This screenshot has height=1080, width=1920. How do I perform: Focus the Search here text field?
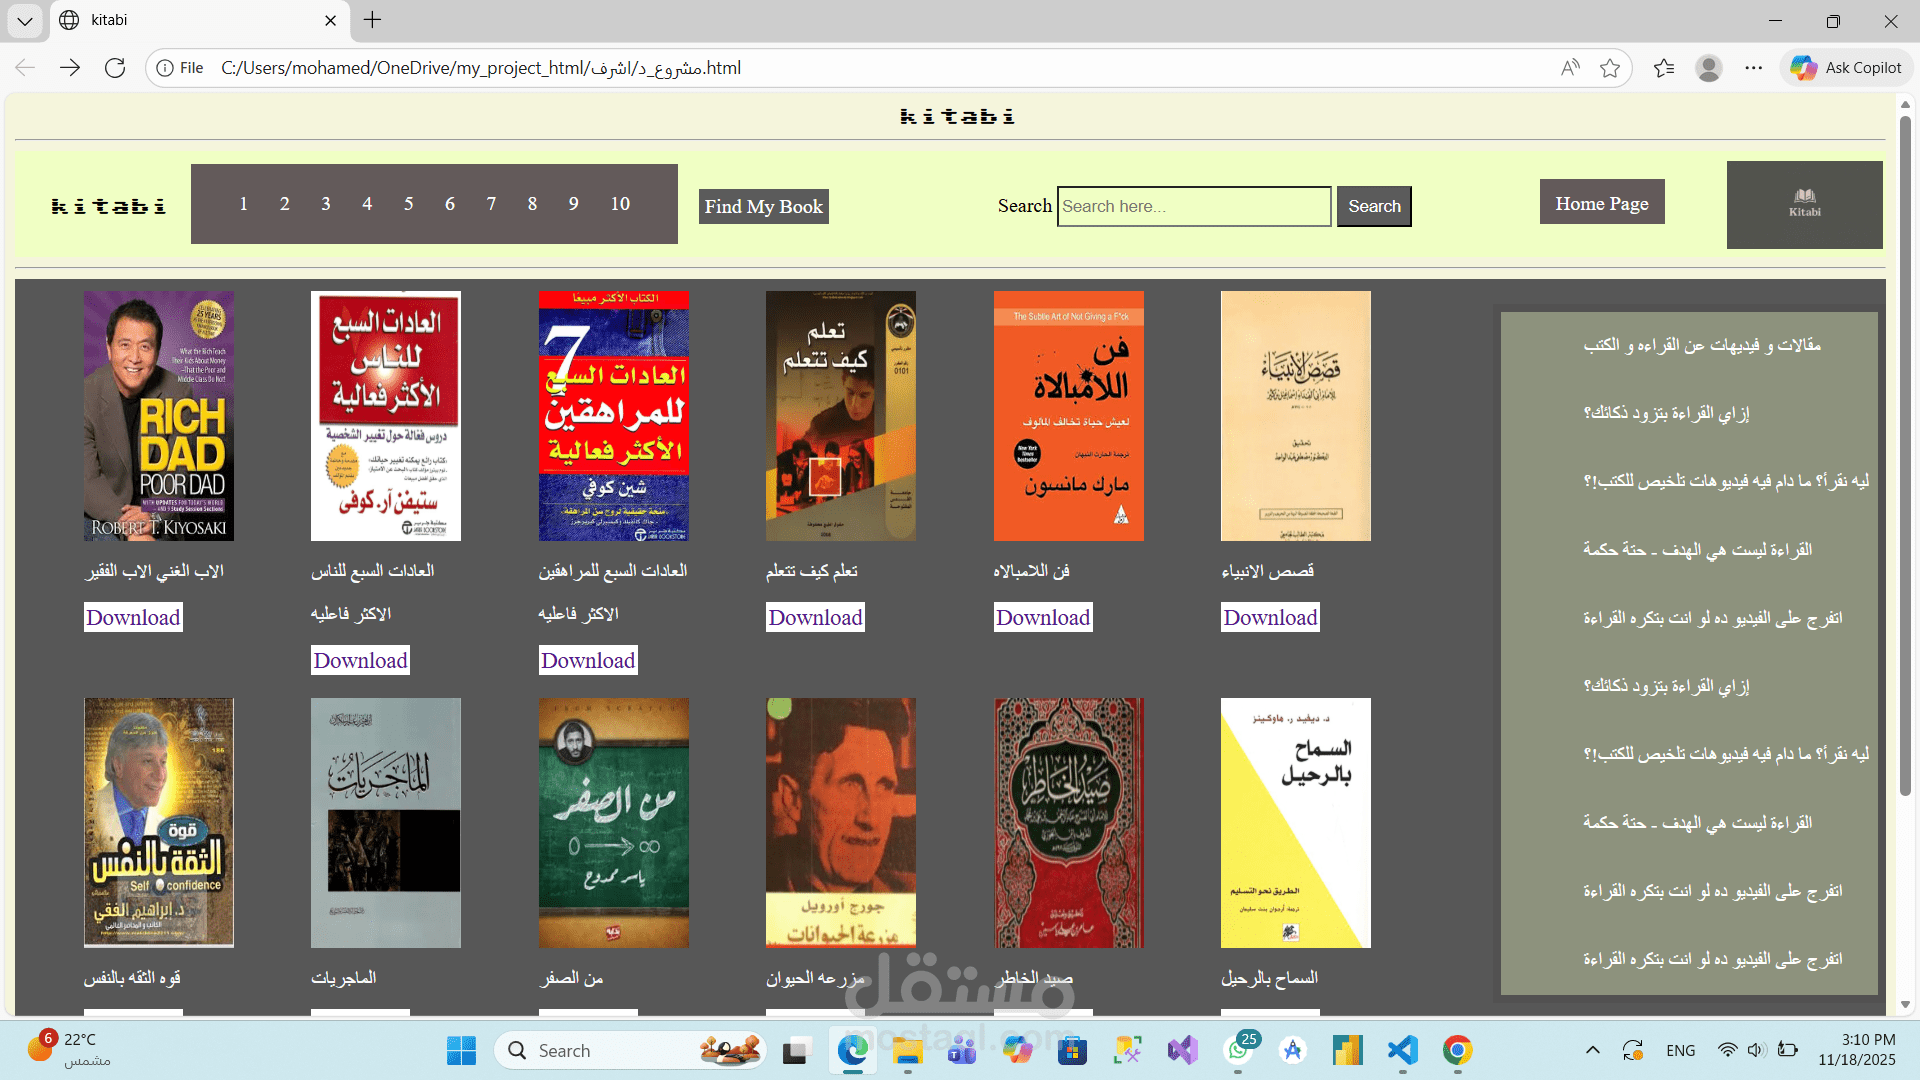pyautogui.click(x=1194, y=206)
